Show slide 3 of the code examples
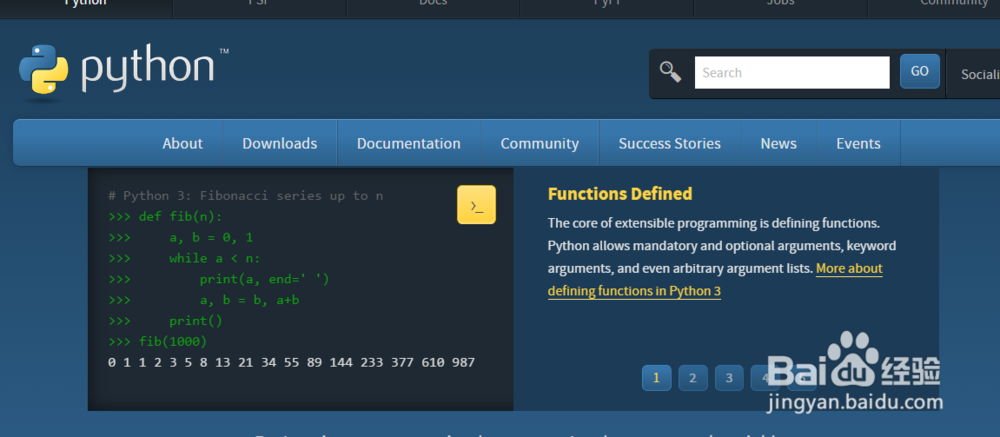This screenshot has height=437, width=1000. [729, 378]
